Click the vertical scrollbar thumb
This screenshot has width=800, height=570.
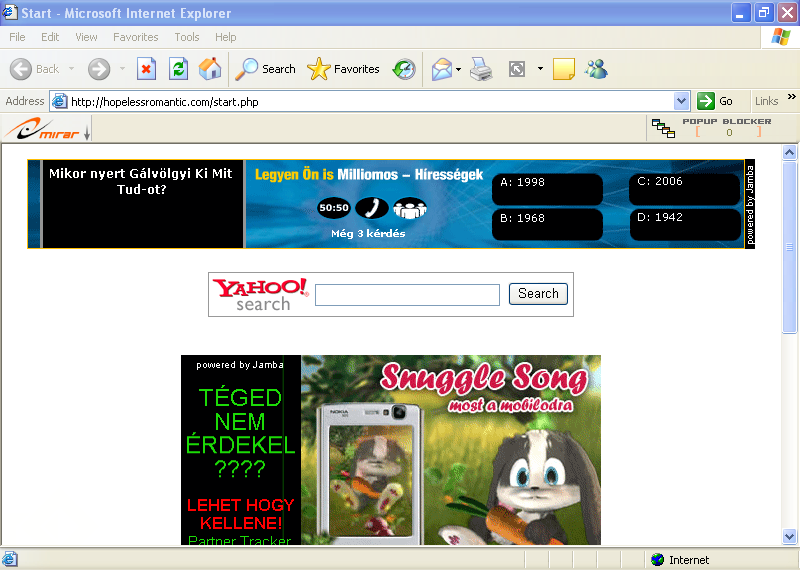[x=789, y=247]
